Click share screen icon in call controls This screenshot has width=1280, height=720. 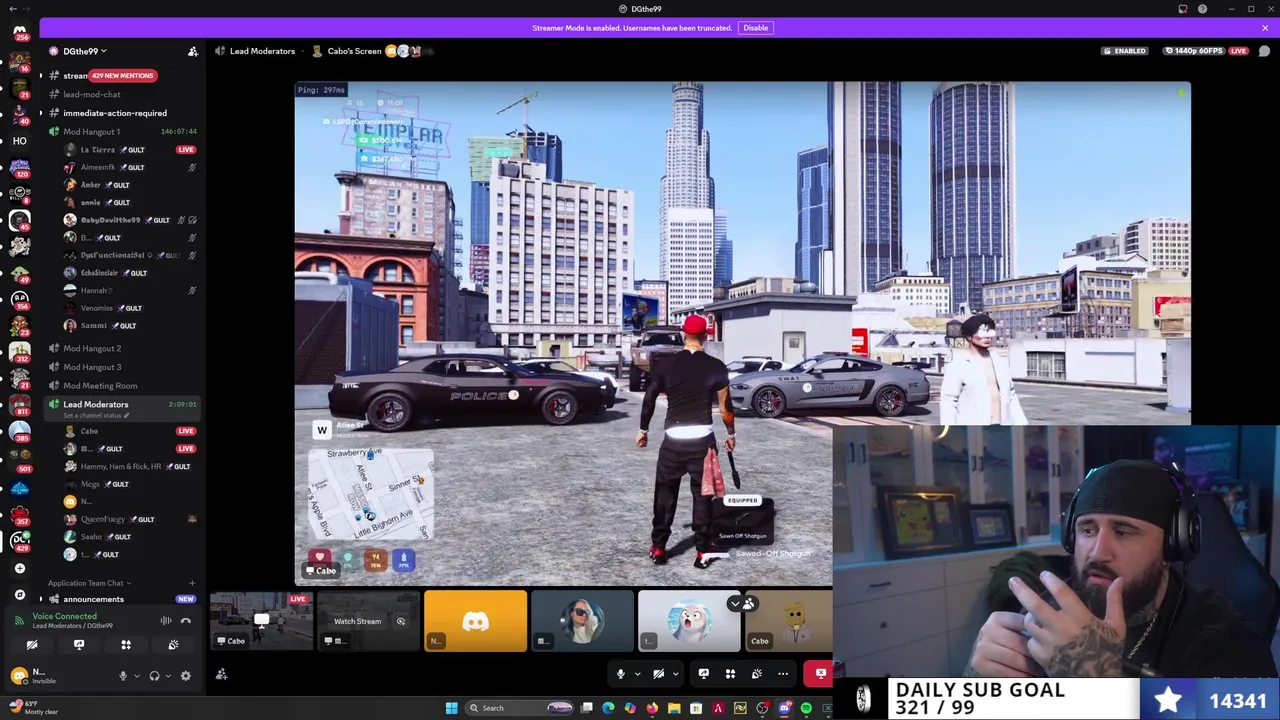coord(703,674)
